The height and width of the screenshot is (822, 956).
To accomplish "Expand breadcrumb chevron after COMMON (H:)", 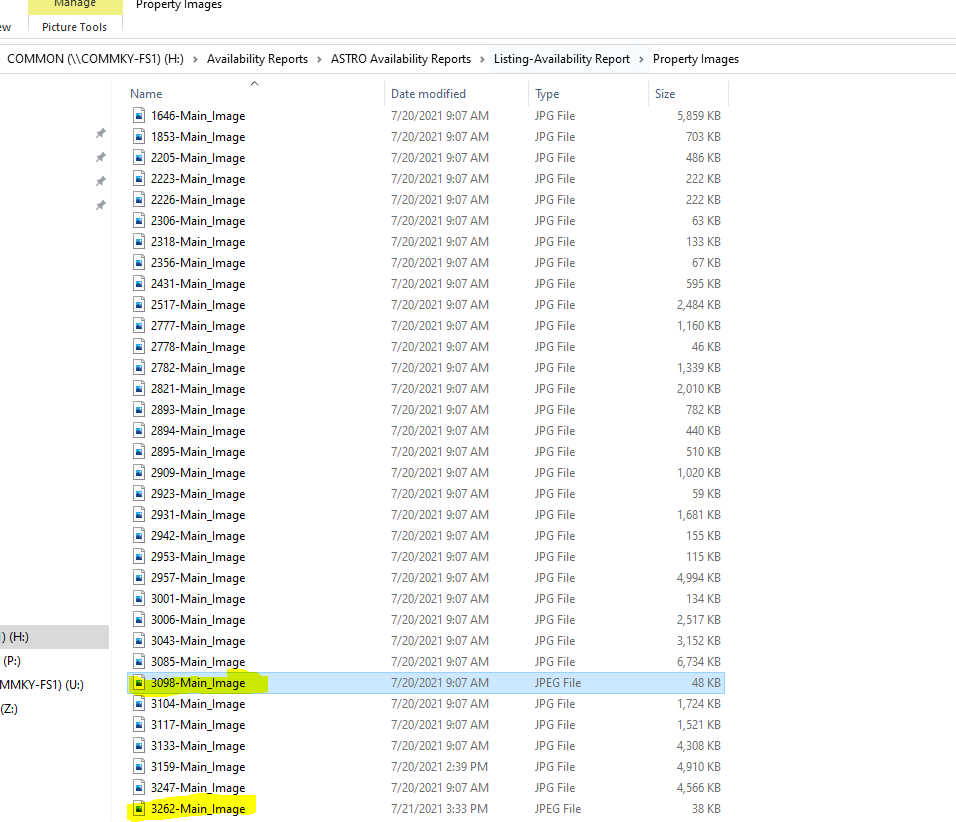I will point(193,59).
